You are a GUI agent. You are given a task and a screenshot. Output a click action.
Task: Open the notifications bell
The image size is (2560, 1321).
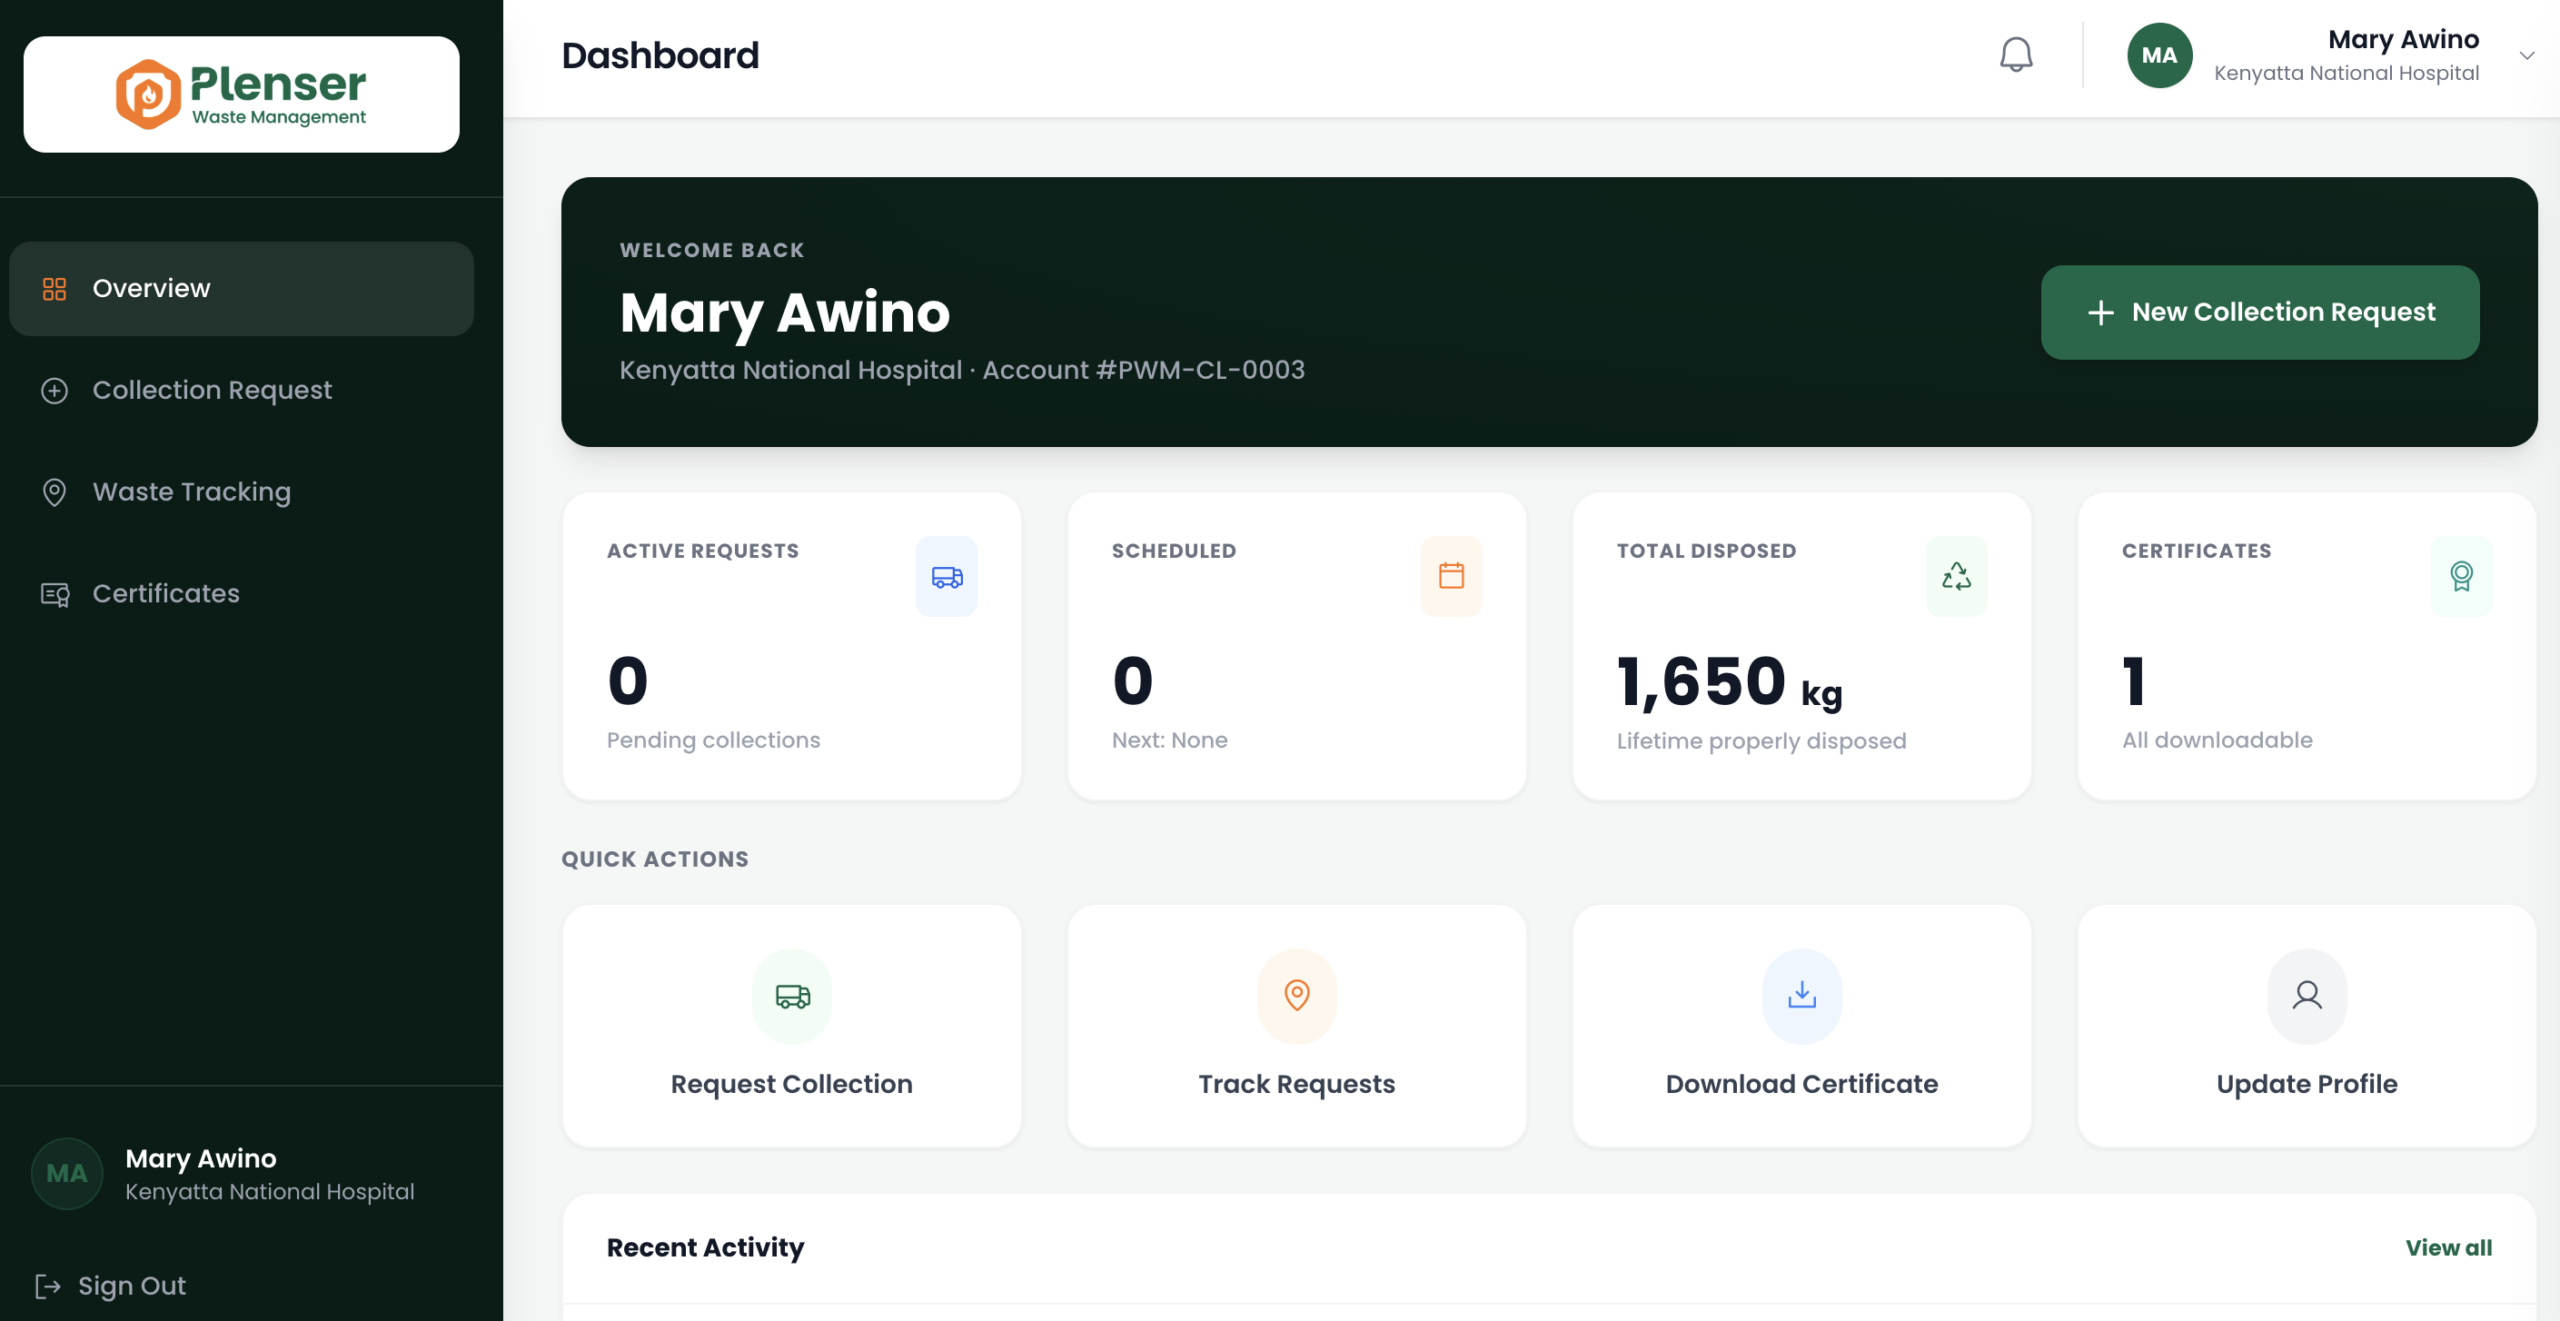(x=2016, y=55)
